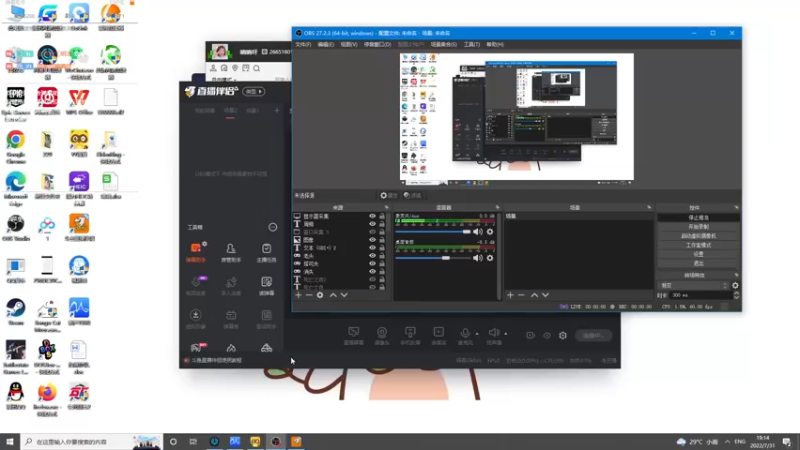800x450 pixels.
Task: Adjust Mic/Aux volume slider in mixer
Action: [433, 232]
